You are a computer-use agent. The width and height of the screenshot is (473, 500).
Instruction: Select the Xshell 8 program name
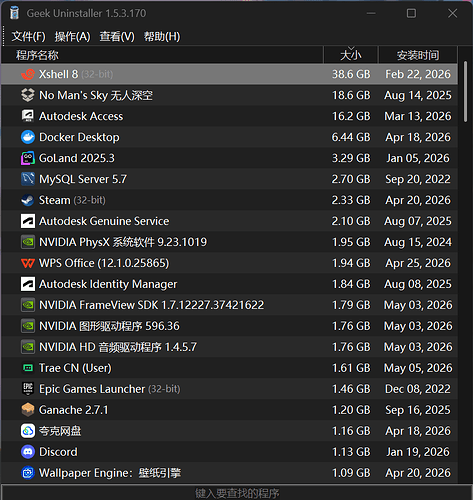click(58, 74)
